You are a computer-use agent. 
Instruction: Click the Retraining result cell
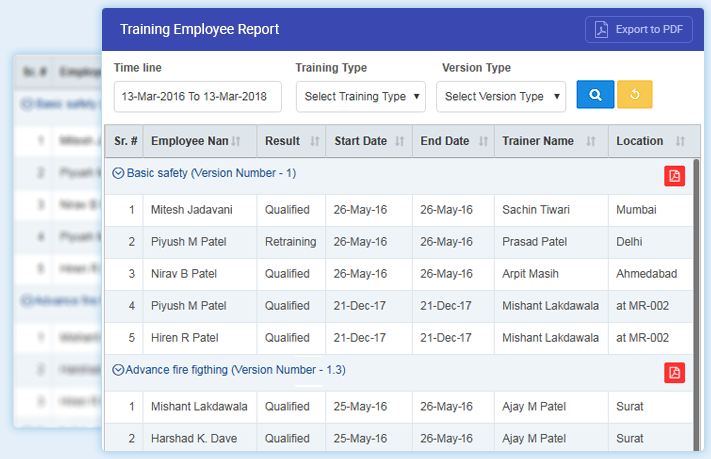click(291, 242)
